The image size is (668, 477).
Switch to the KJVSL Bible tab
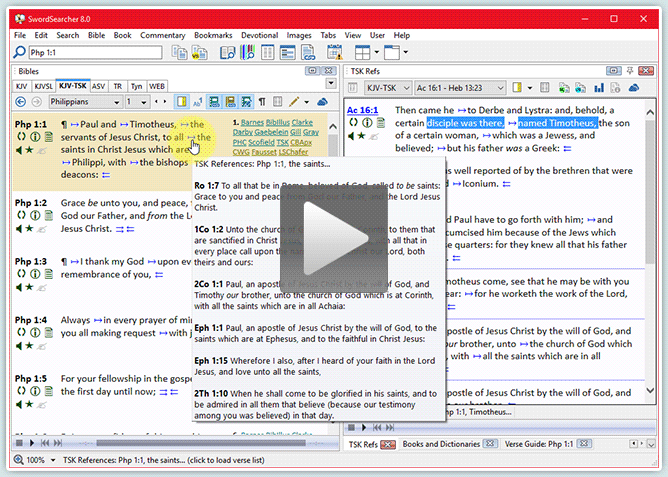point(43,86)
